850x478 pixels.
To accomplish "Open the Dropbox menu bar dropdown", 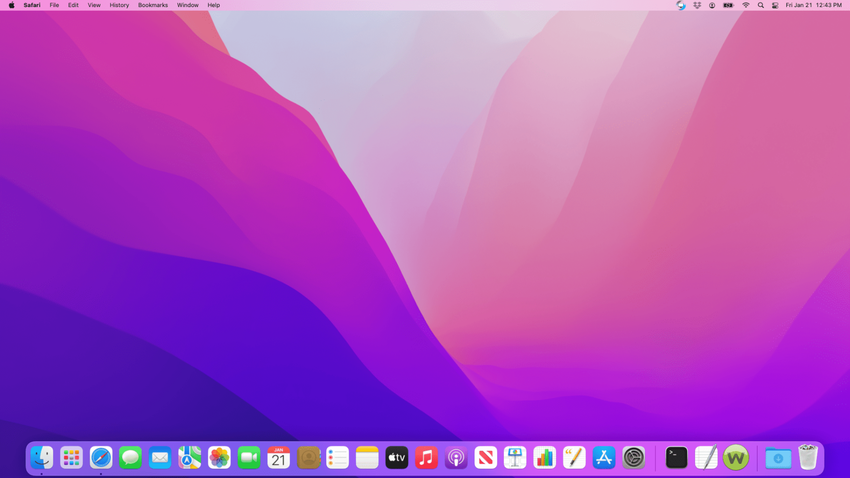I will click(697, 5).
